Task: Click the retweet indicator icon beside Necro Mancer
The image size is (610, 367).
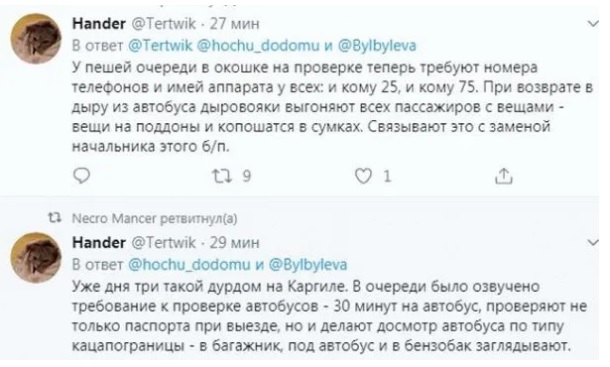Action: [x=54, y=218]
